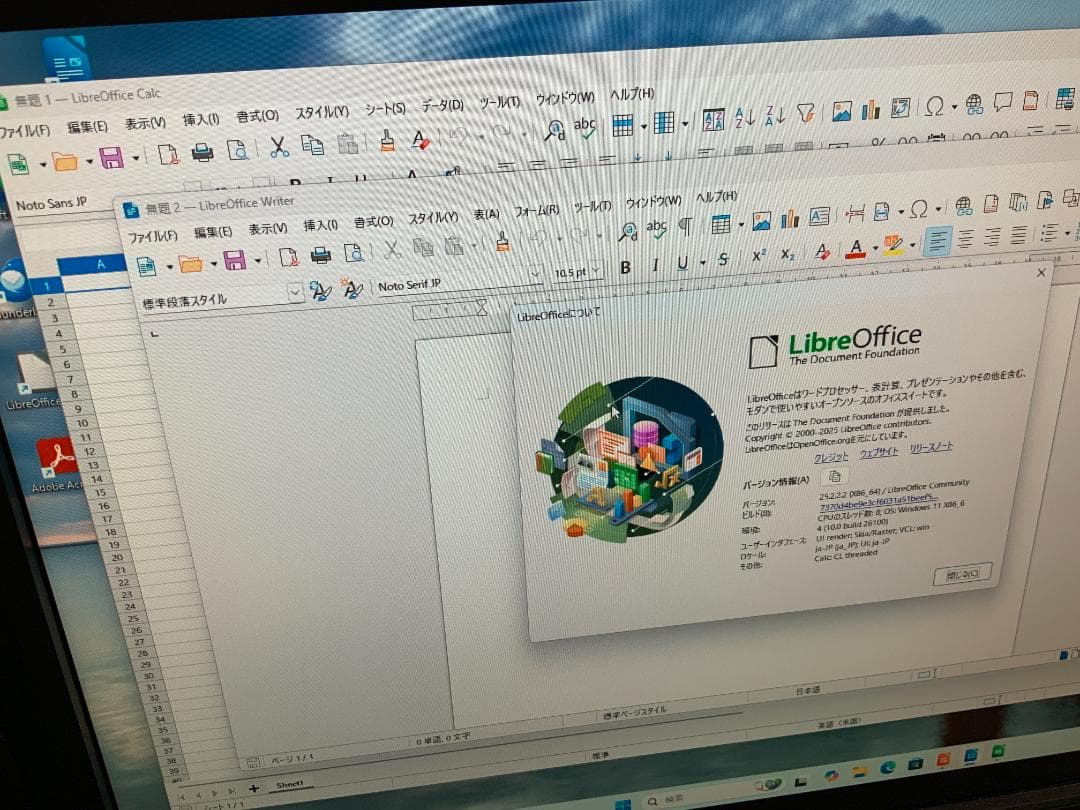Click the Superscript icon in Writer
Screen dimensions: 1080x810
758,254
